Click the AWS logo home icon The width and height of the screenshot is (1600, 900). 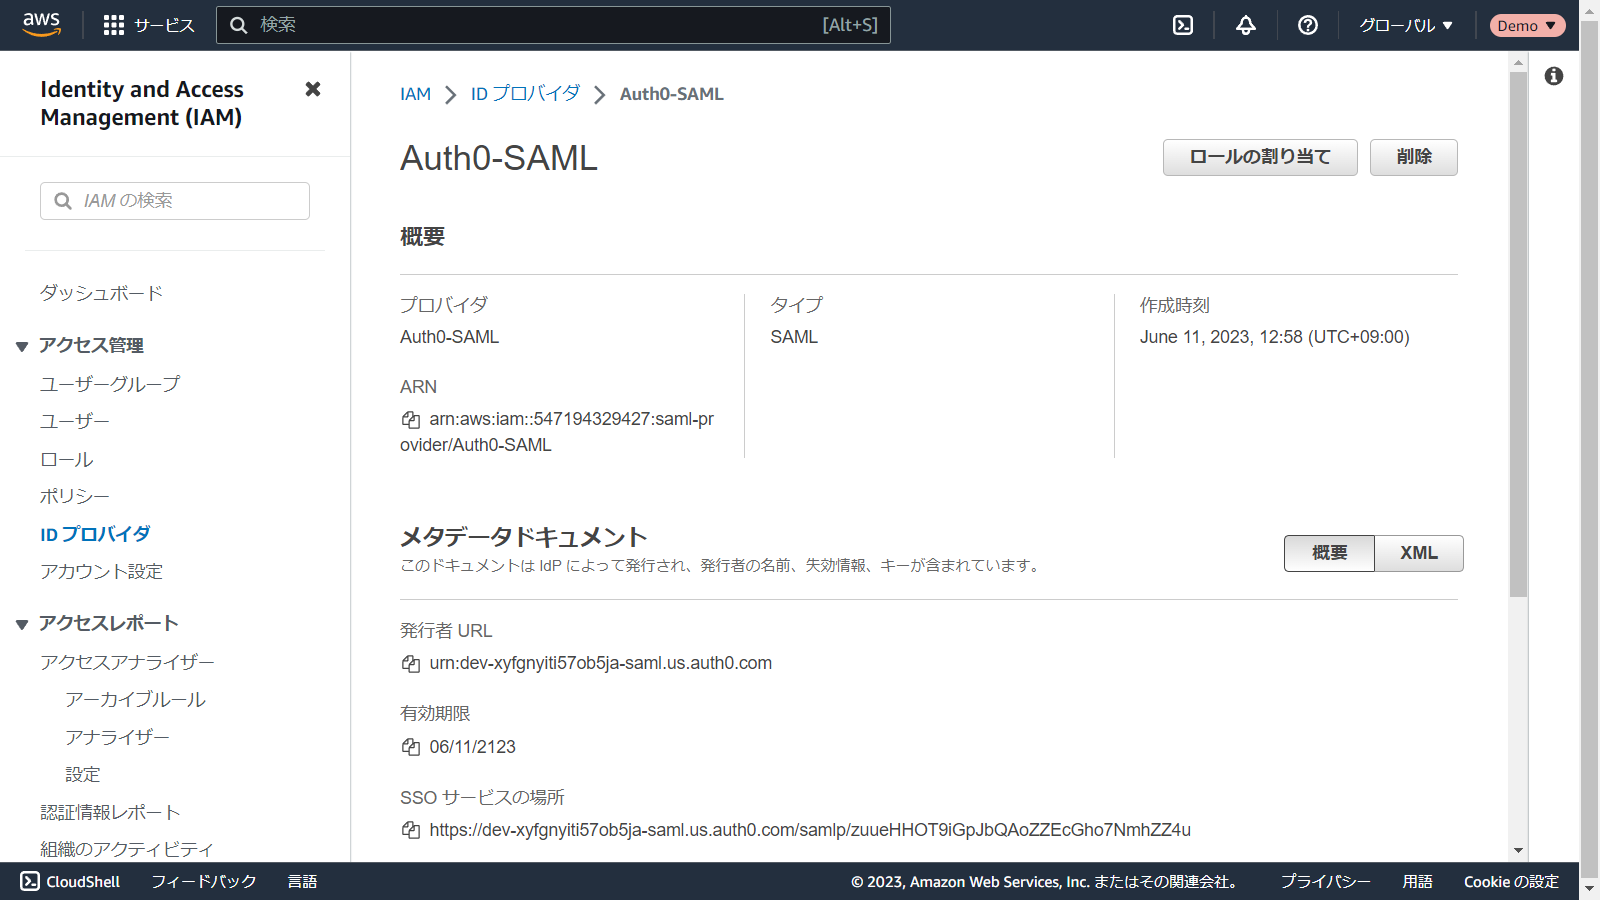41,24
